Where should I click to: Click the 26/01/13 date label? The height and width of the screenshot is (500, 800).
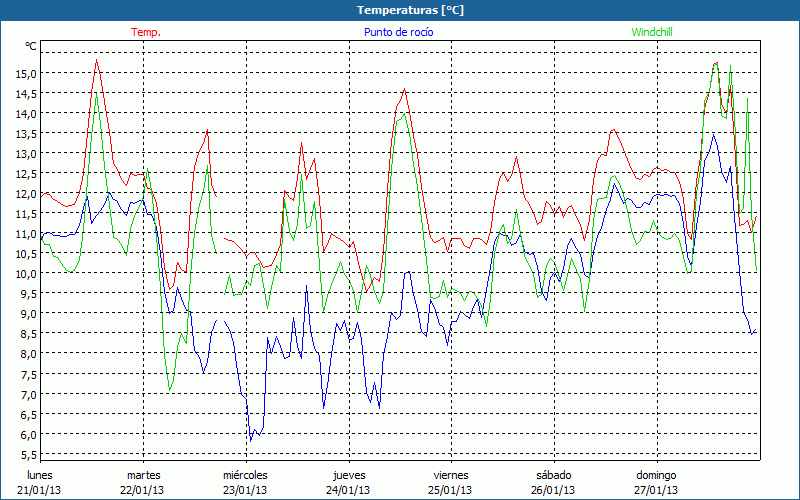(553, 490)
